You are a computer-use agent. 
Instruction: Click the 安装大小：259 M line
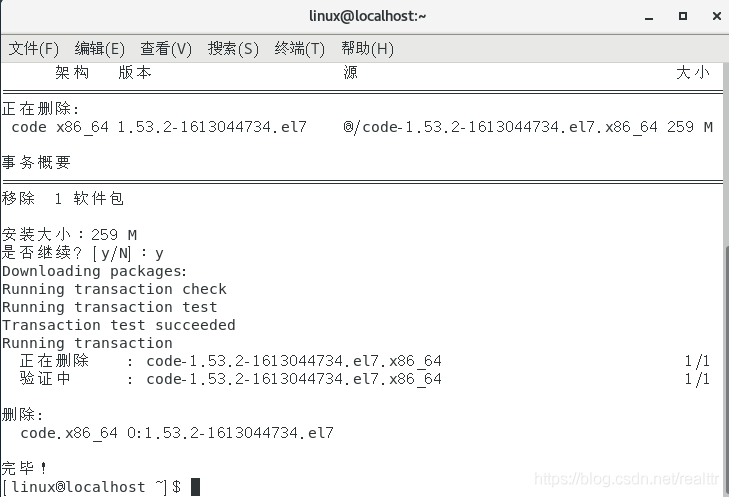[70, 235]
